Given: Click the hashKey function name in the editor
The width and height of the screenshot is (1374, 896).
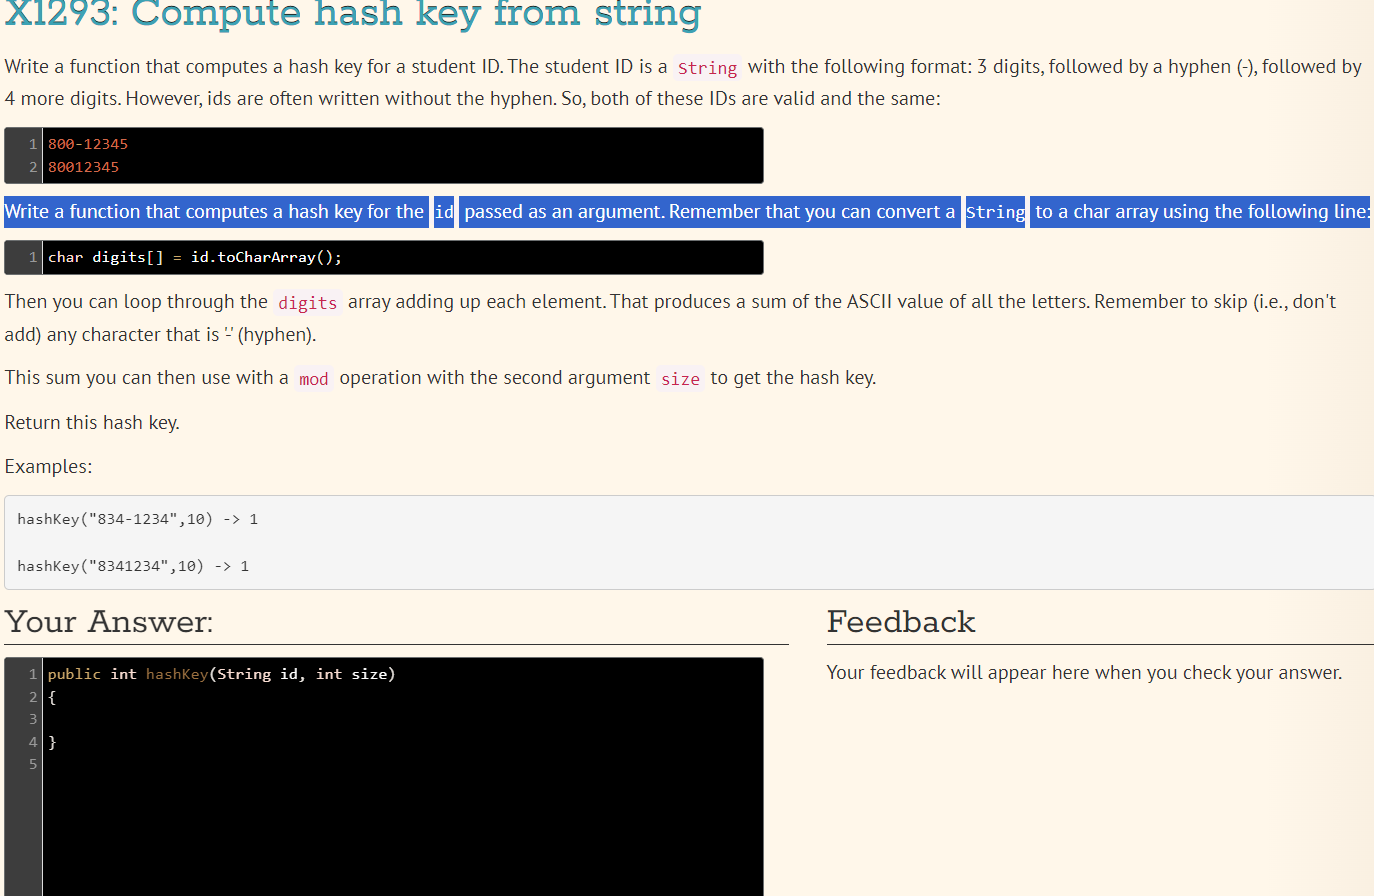Looking at the screenshot, I should [177, 674].
